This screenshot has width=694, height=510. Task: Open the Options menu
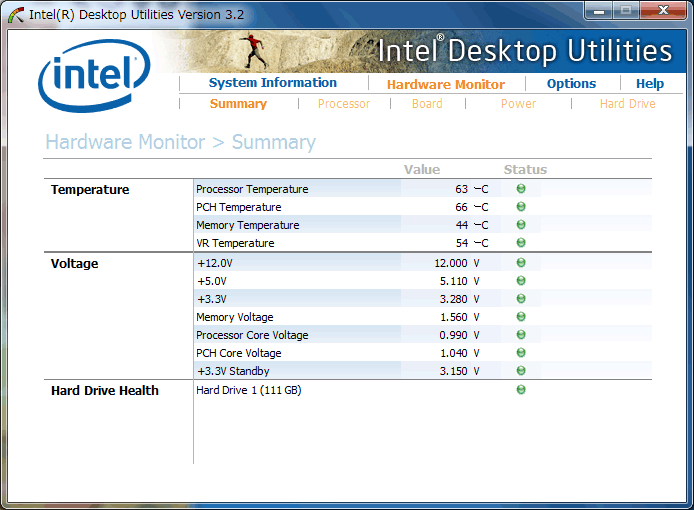pyautogui.click(x=571, y=84)
